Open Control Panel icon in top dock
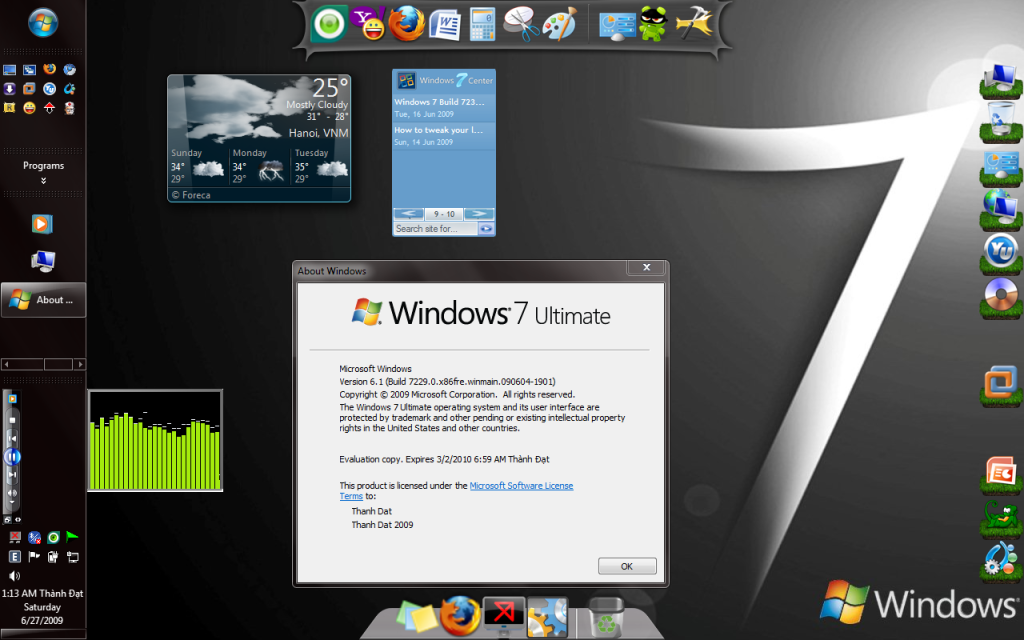Viewport: 1024px width, 640px height. 616,26
